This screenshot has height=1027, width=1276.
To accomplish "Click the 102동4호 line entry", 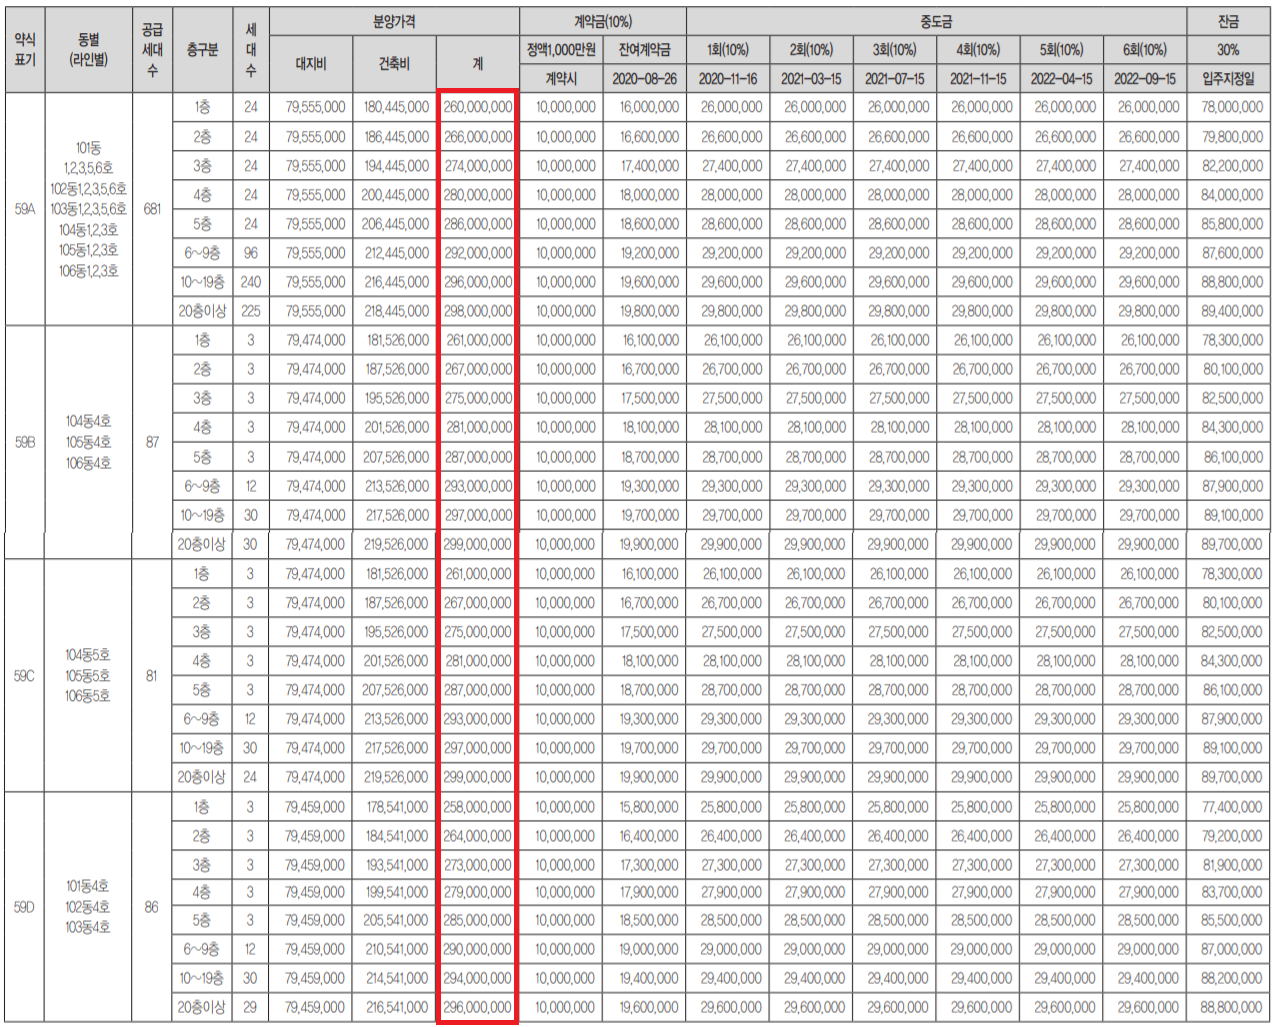I will click(88, 907).
